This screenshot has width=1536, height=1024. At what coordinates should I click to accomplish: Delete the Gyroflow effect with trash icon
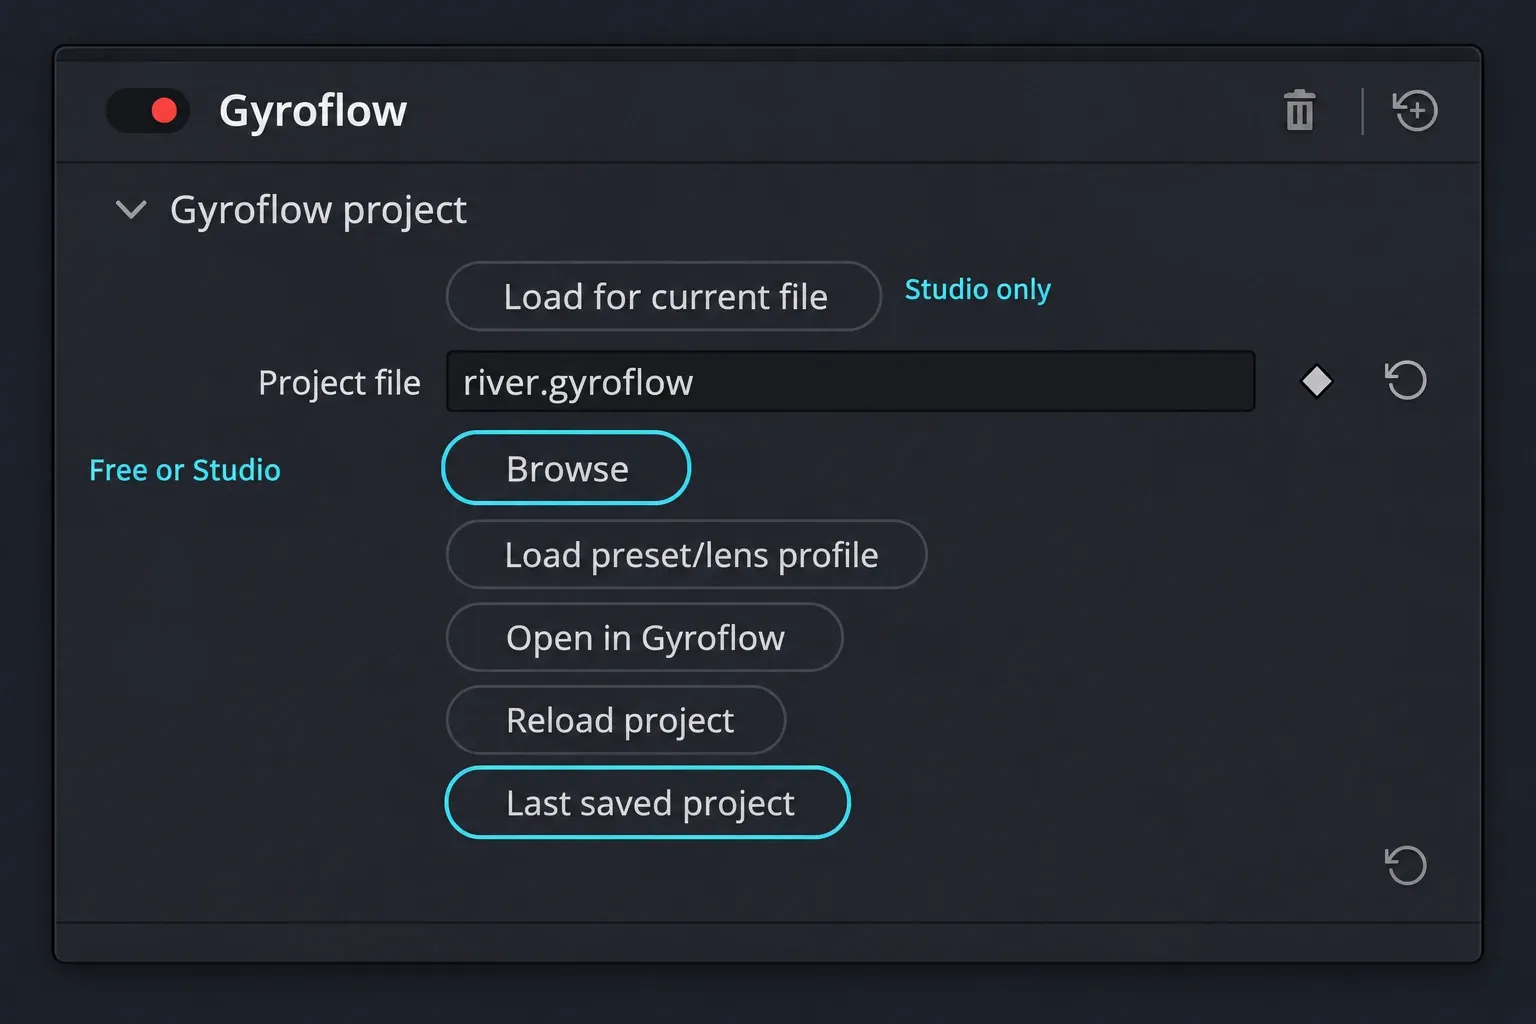(1299, 110)
